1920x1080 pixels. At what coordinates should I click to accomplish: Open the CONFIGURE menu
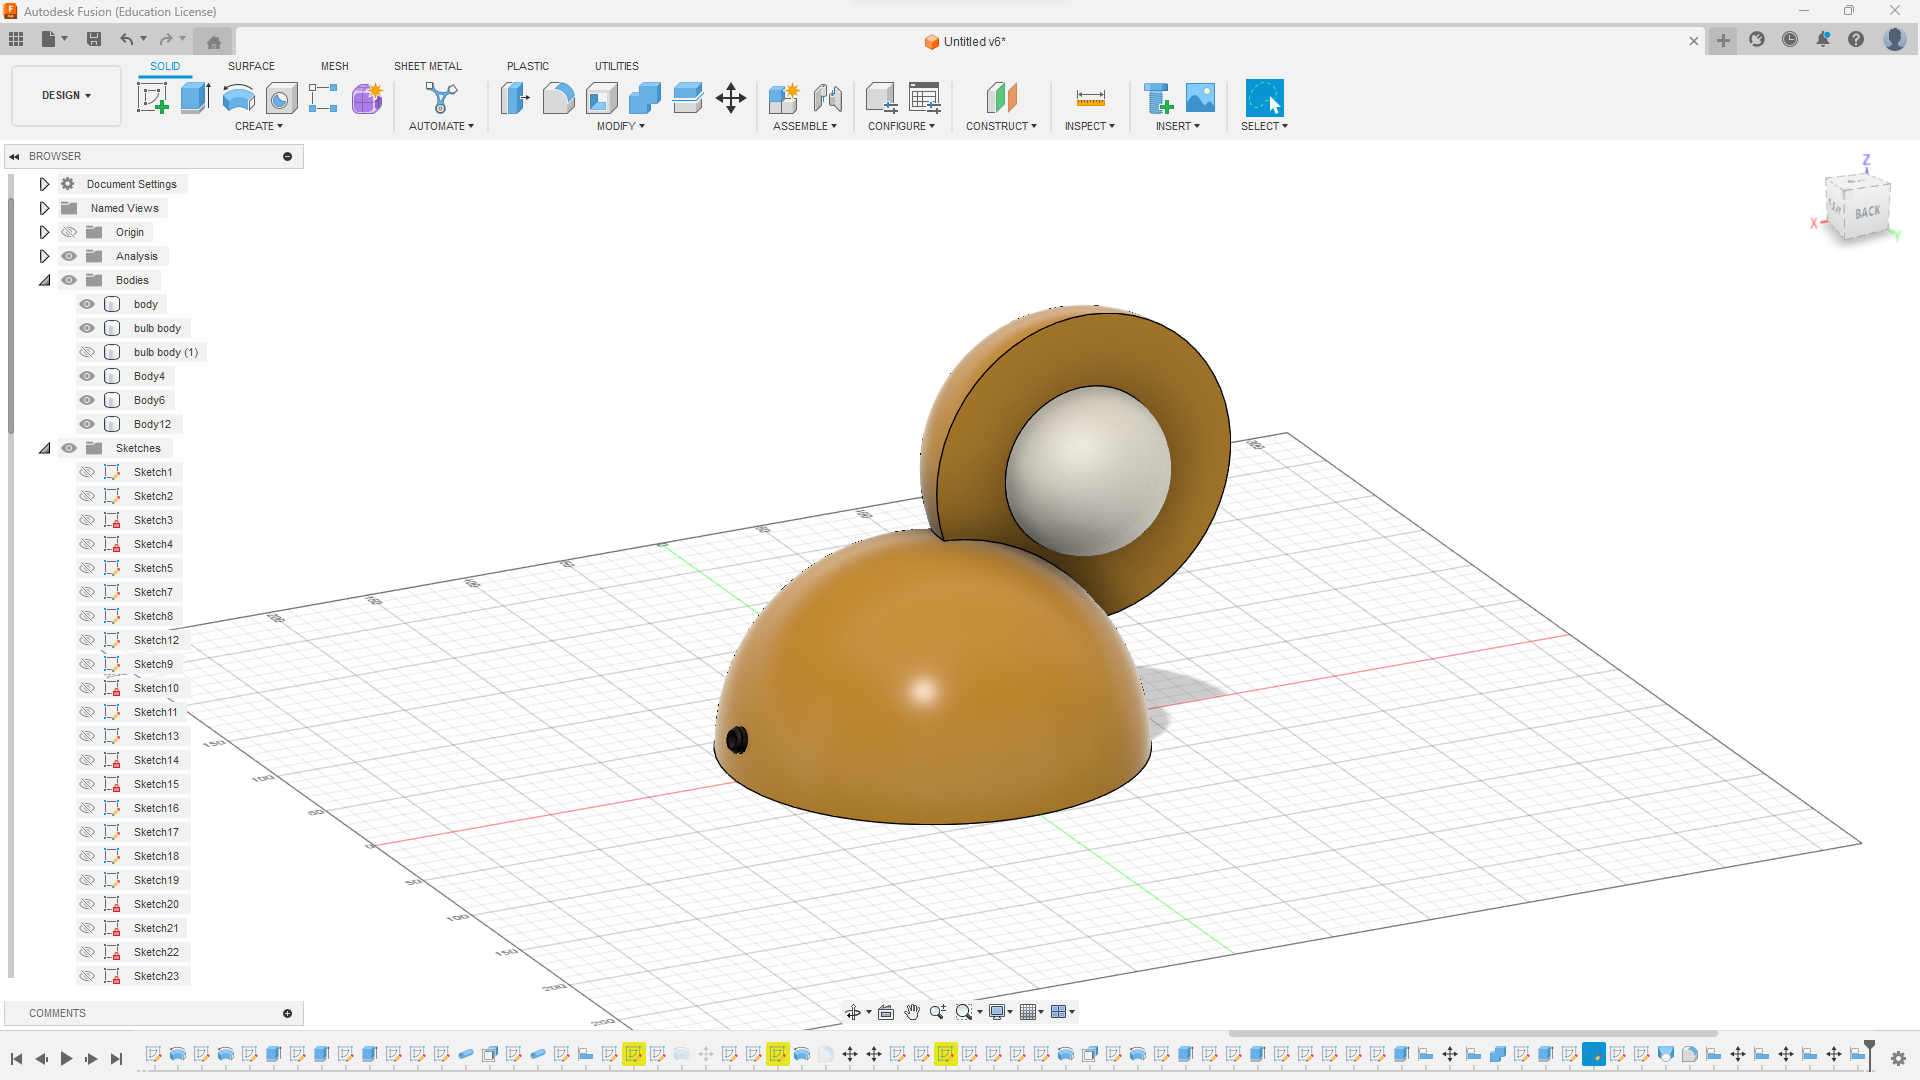(x=901, y=126)
